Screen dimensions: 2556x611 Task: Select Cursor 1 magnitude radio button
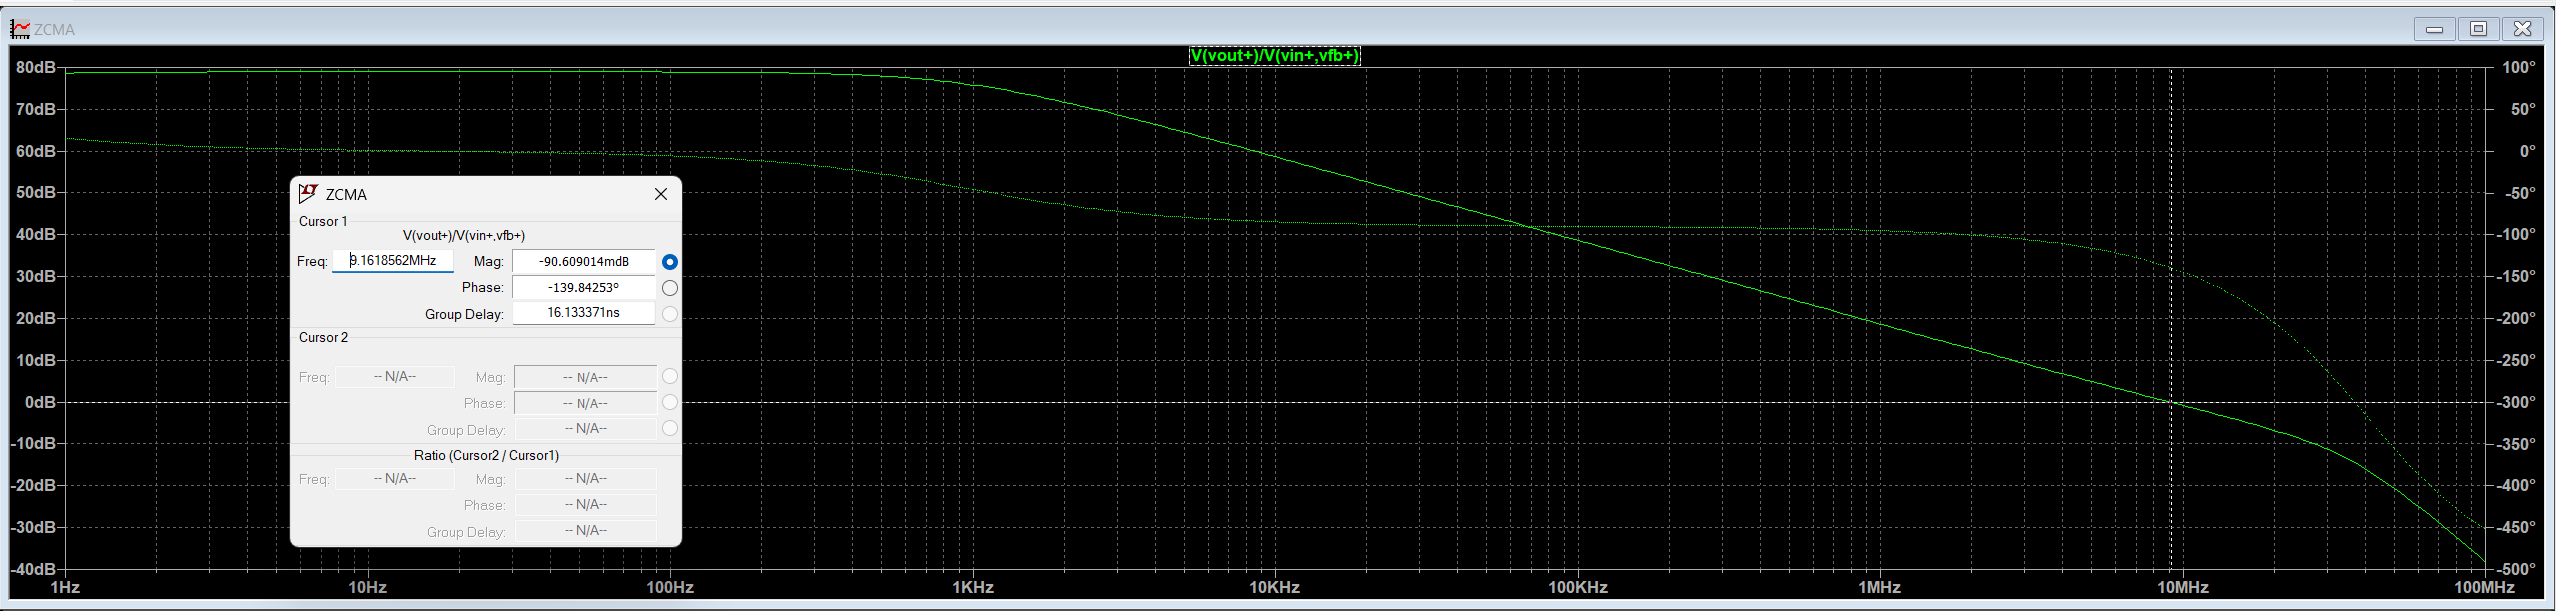[670, 262]
